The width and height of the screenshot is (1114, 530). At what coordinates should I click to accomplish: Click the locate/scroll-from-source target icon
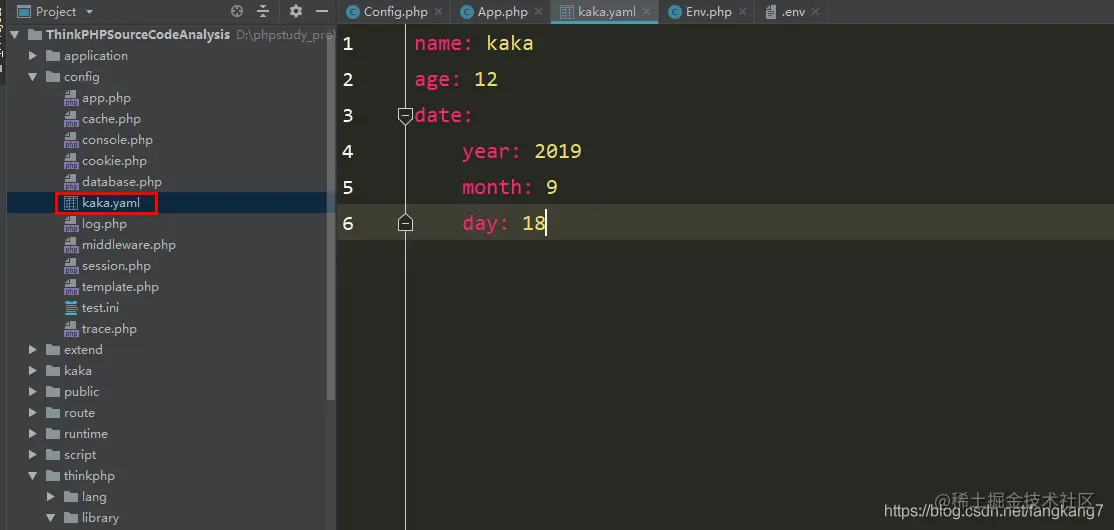[x=237, y=11]
